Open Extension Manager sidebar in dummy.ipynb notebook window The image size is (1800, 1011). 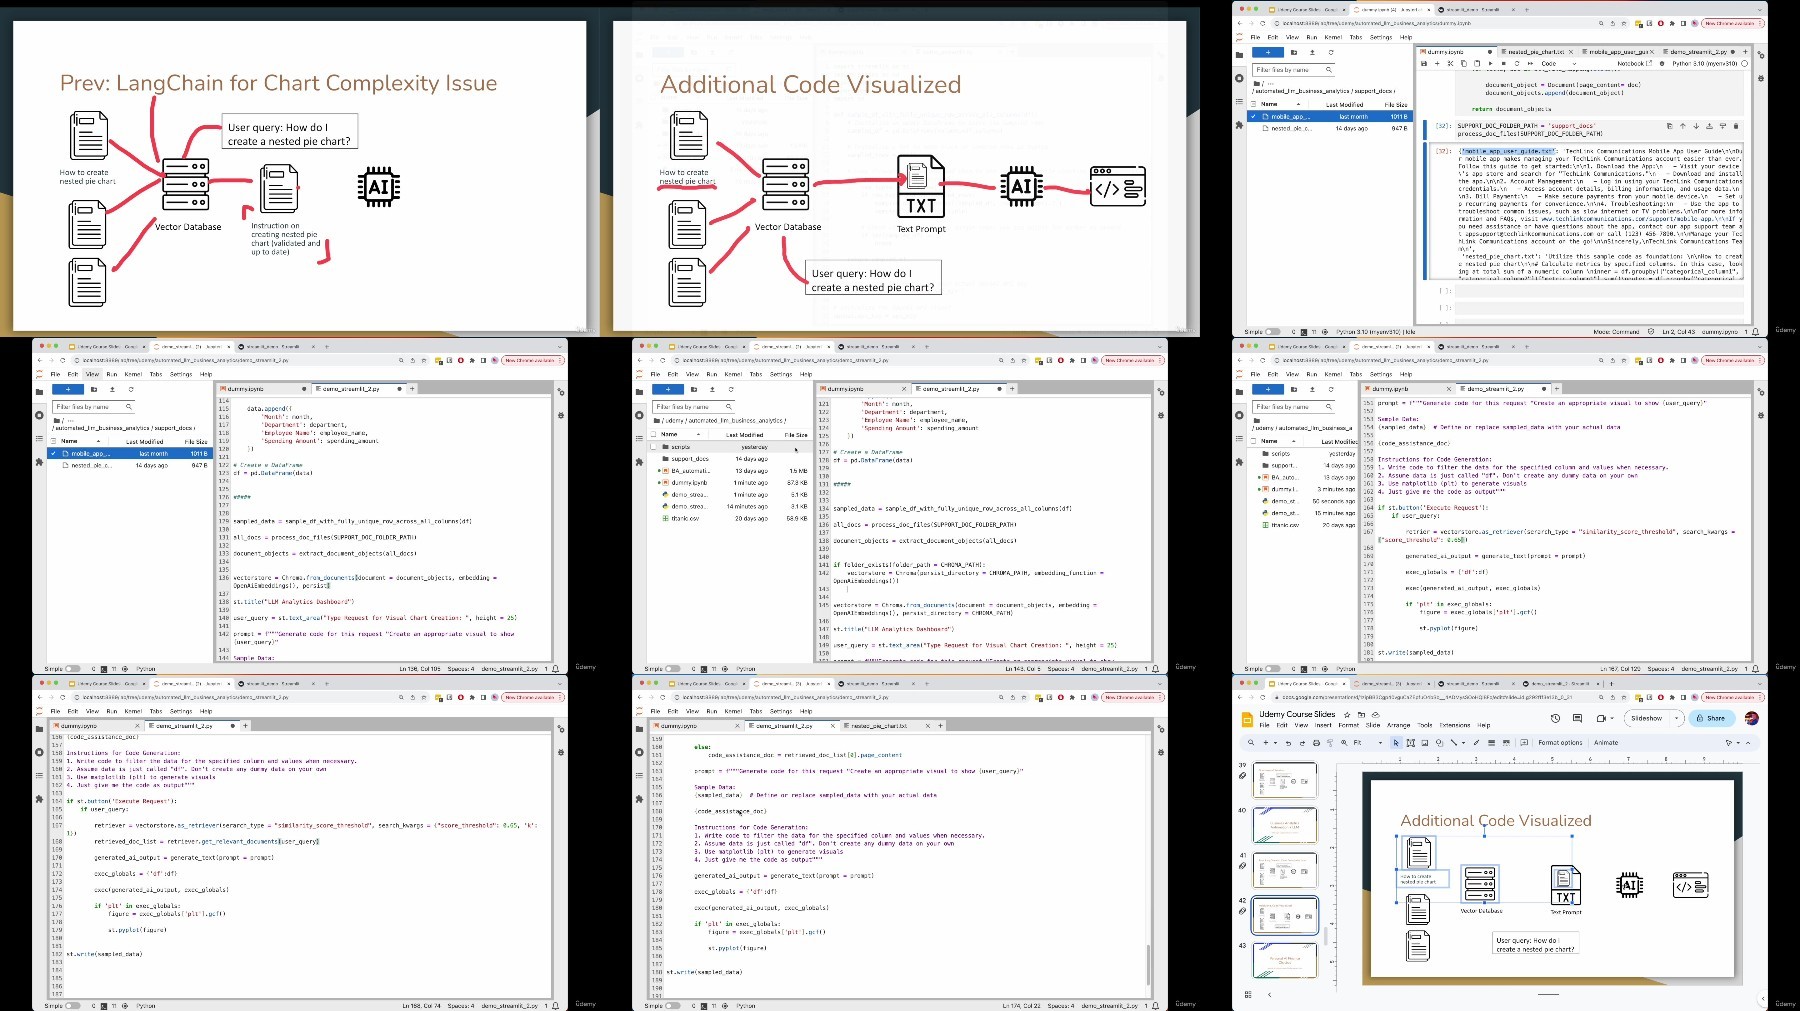coord(1239,125)
